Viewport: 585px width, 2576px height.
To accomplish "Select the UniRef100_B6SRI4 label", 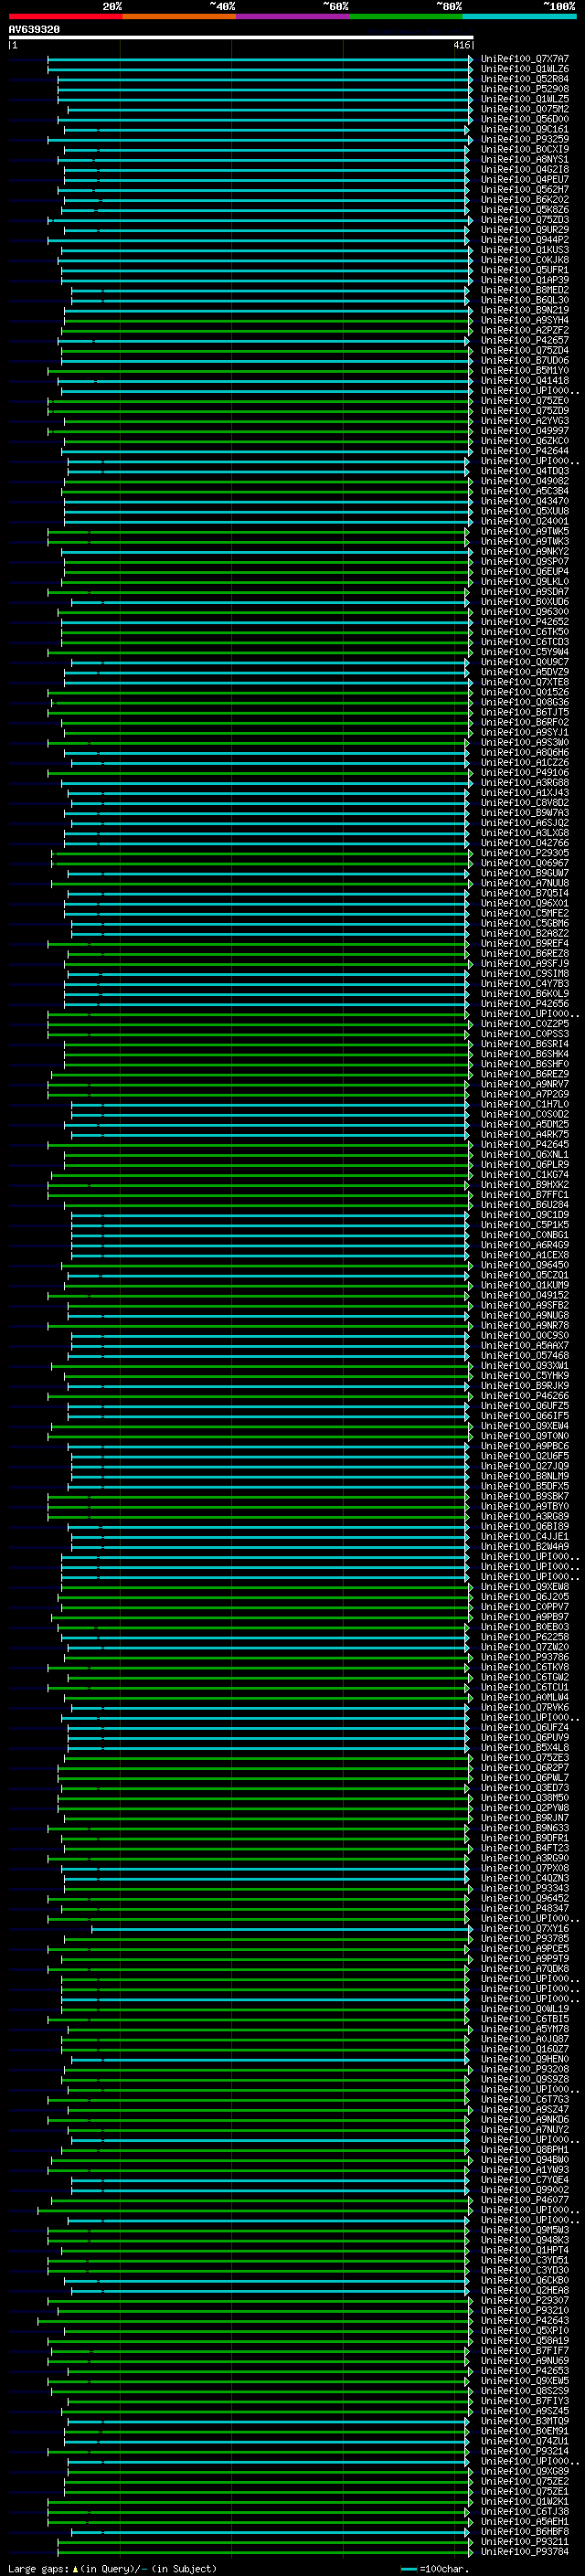I will point(525,1044).
